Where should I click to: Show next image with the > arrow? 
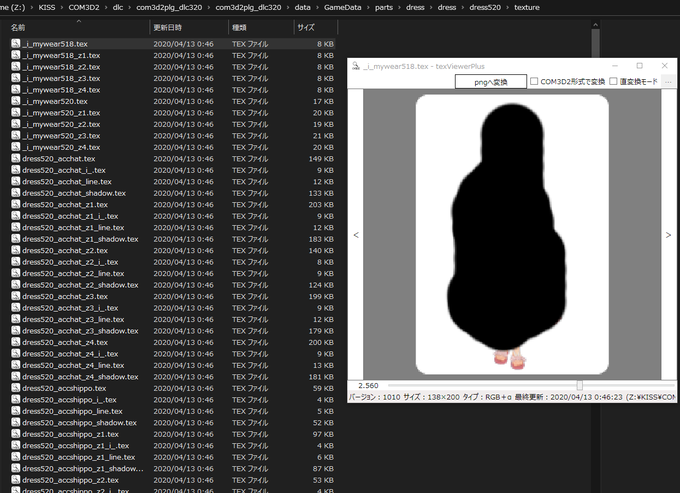[x=668, y=235]
